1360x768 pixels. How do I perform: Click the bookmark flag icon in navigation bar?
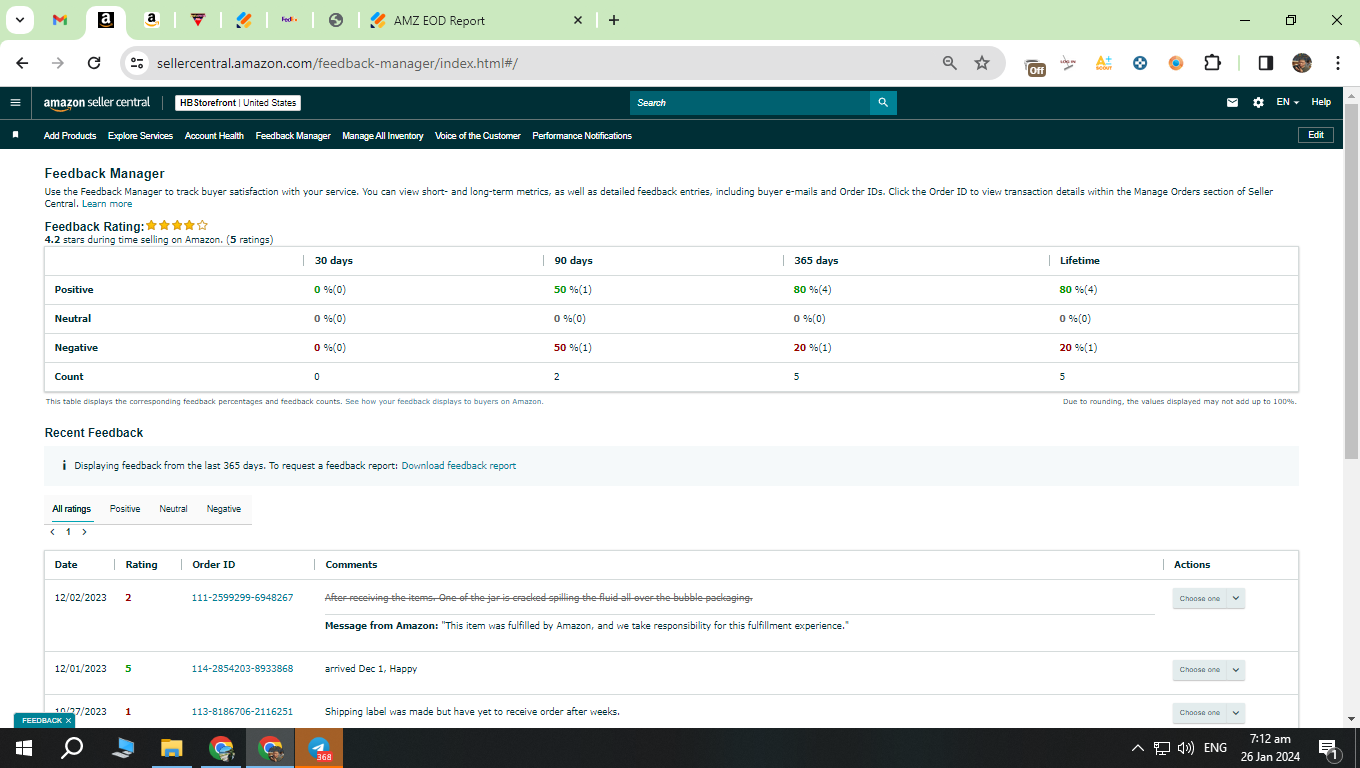pyautogui.click(x=15, y=135)
